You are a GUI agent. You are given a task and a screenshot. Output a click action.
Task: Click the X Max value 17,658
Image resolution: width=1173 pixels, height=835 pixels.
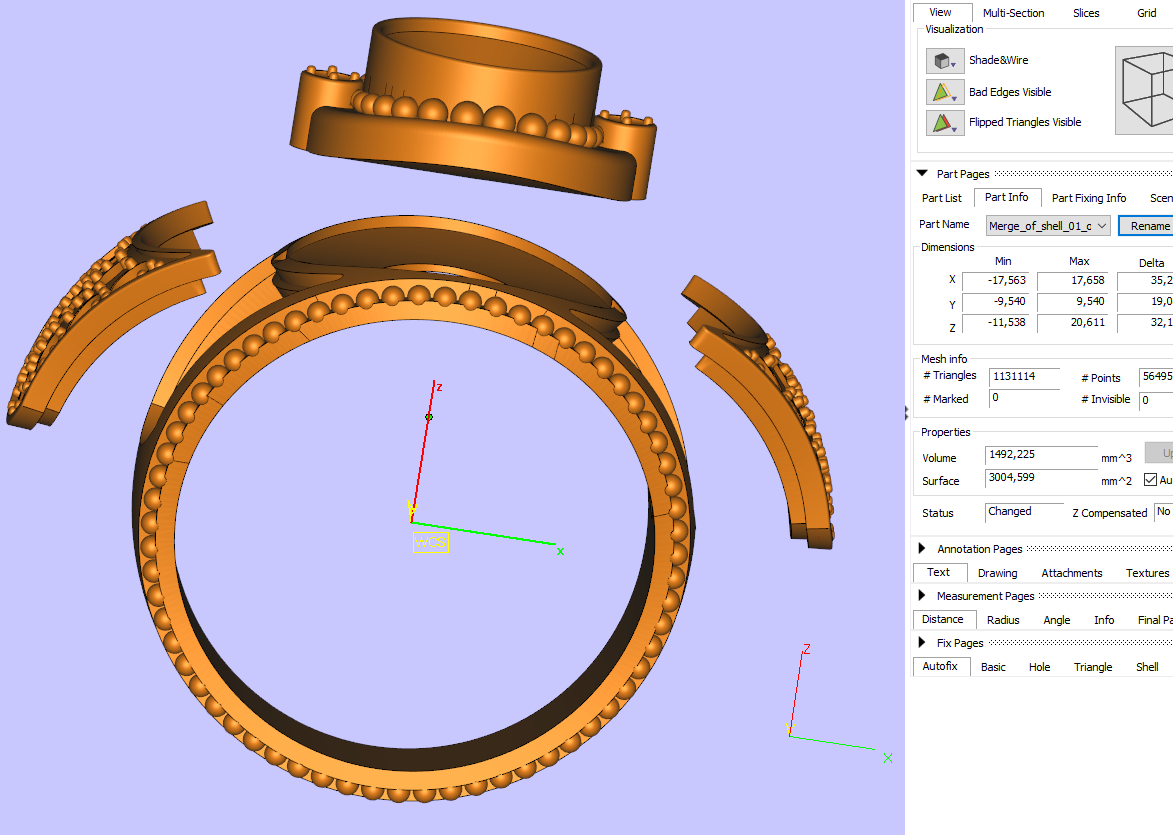[1071, 281]
